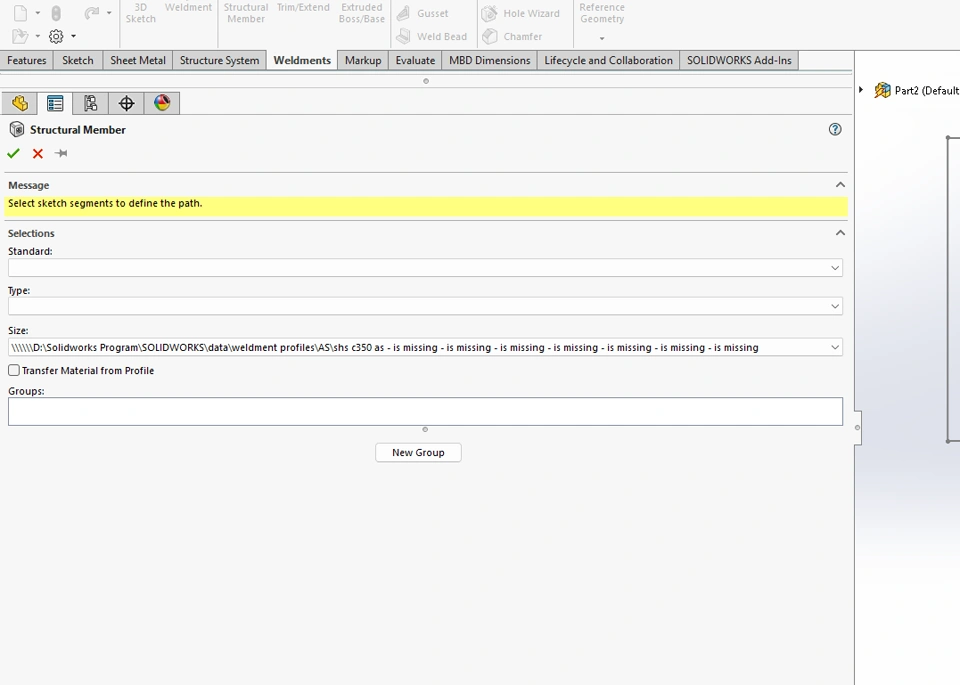Accept with the green OK checkmark
Viewport: 960px width, 685px height.
pyautogui.click(x=13, y=153)
